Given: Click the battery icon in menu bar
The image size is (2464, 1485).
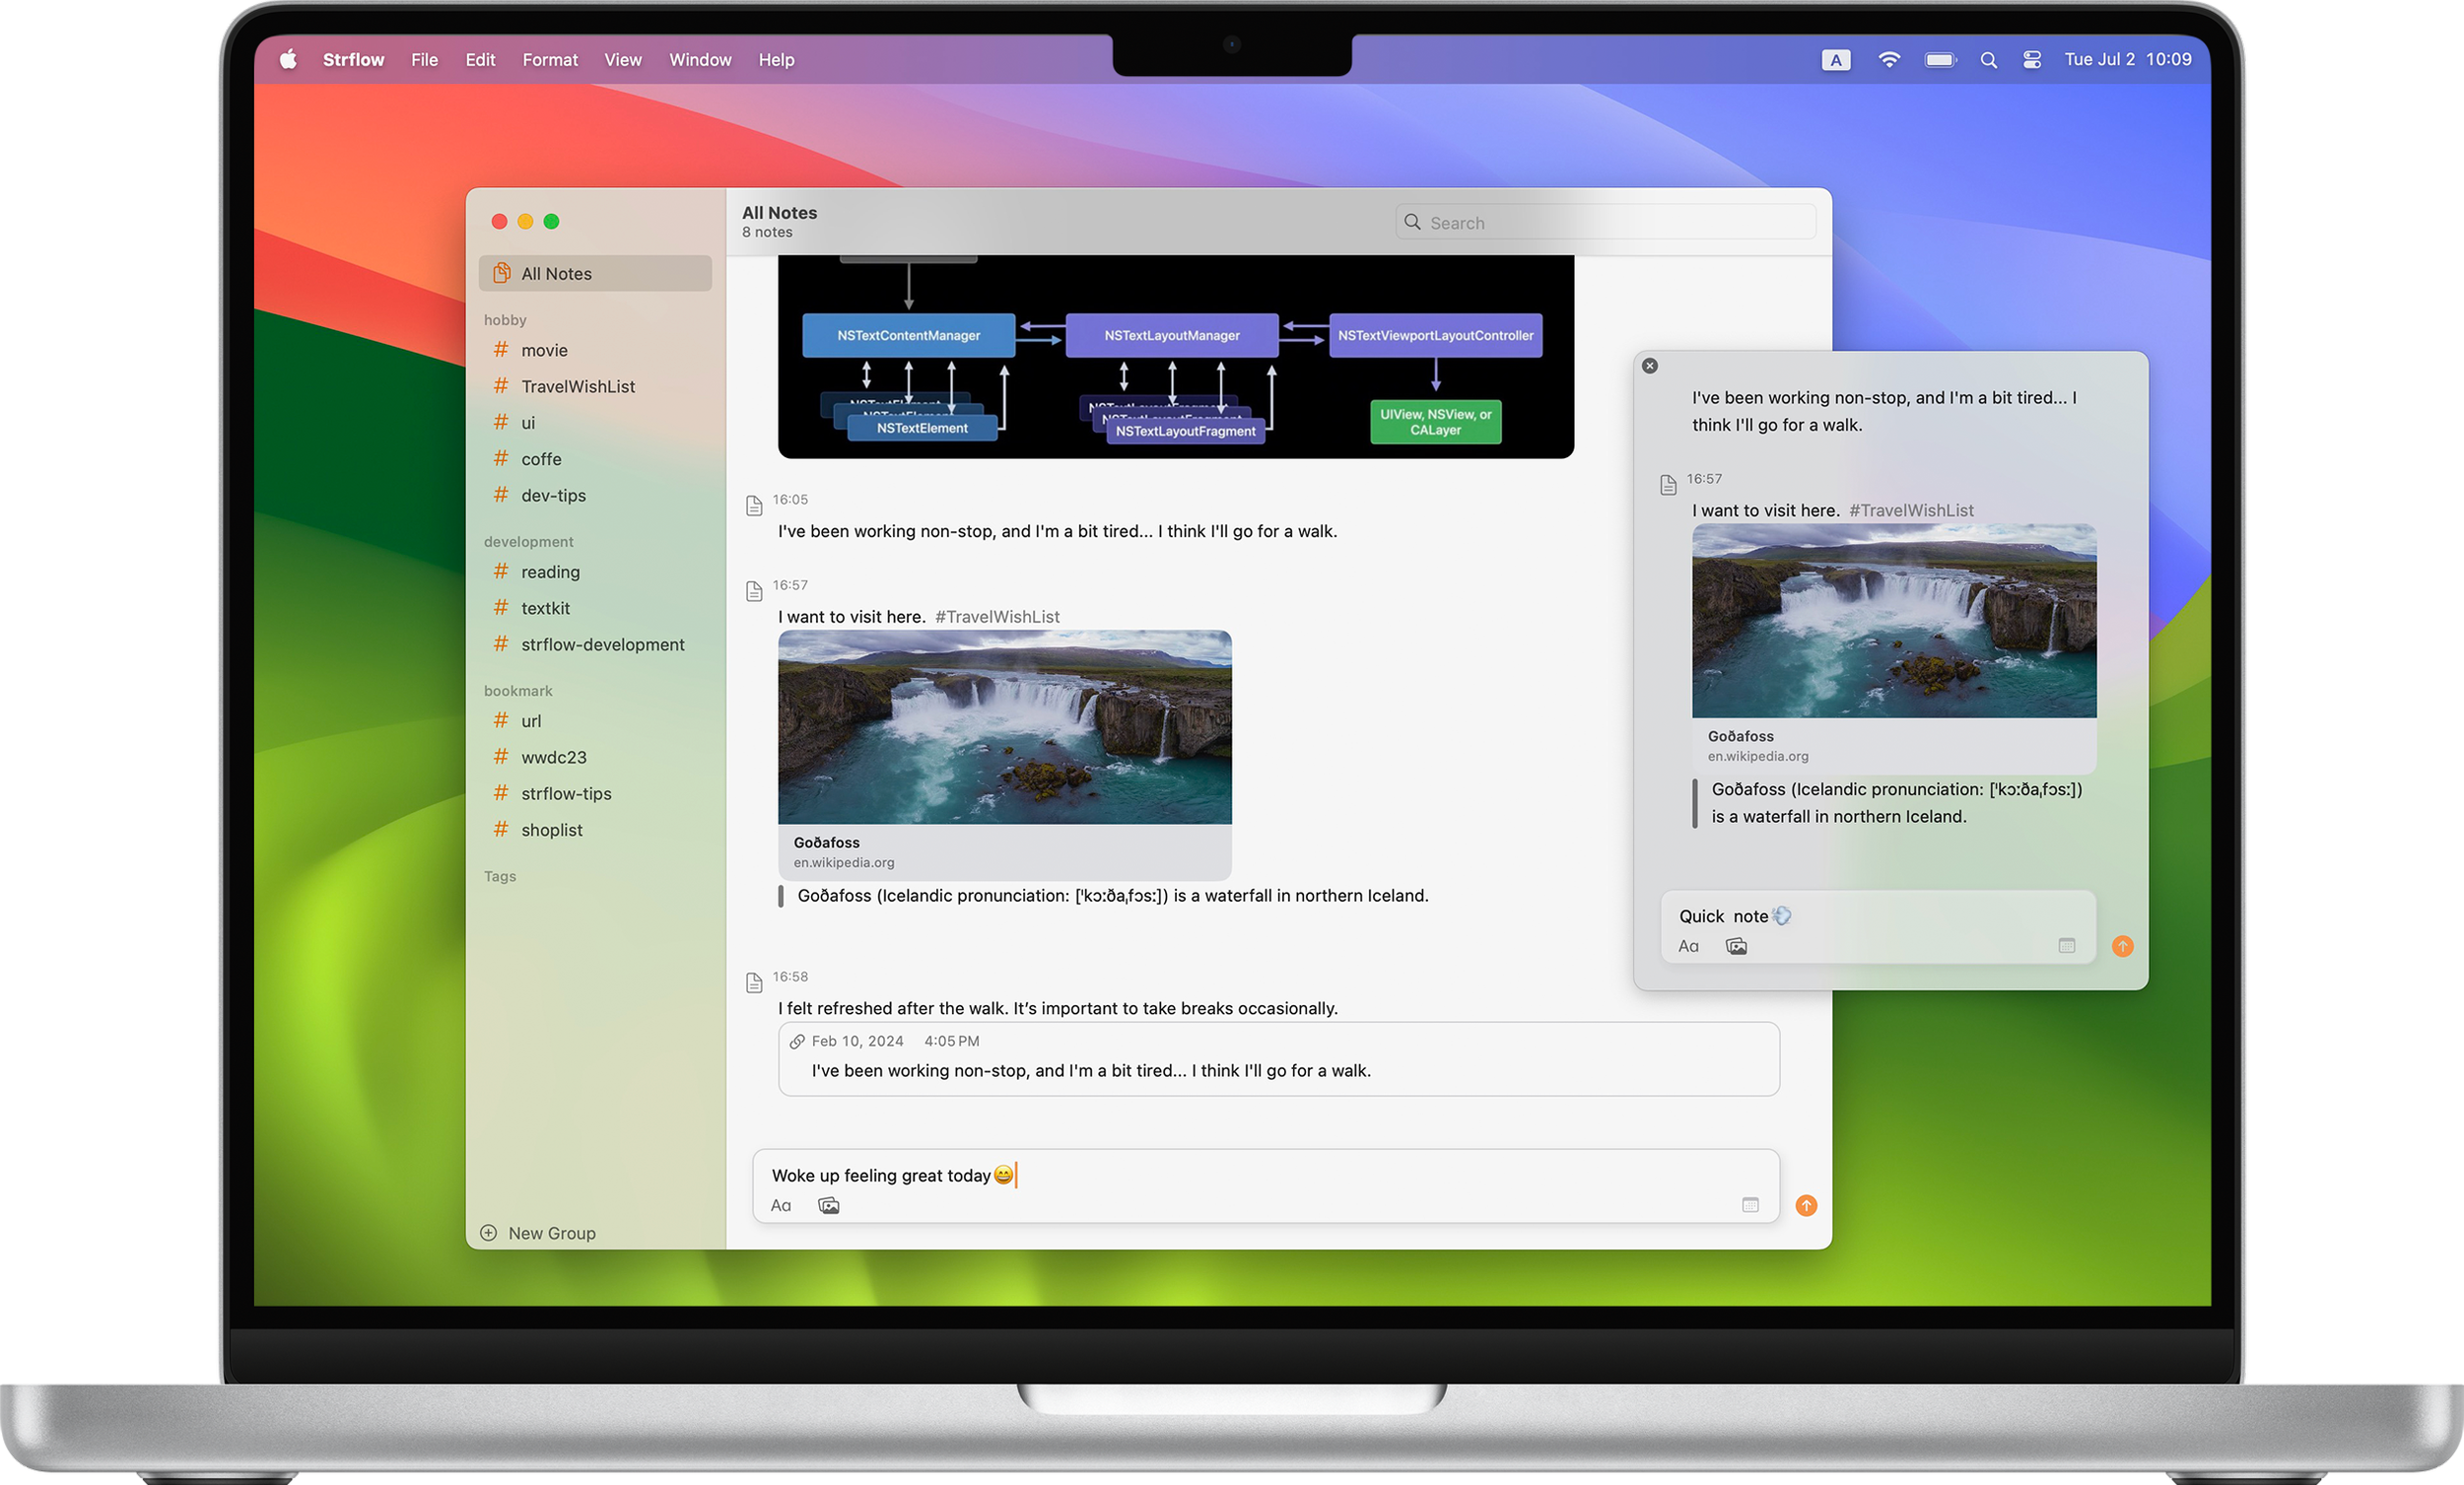Looking at the screenshot, I should (x=1941, y=60).
